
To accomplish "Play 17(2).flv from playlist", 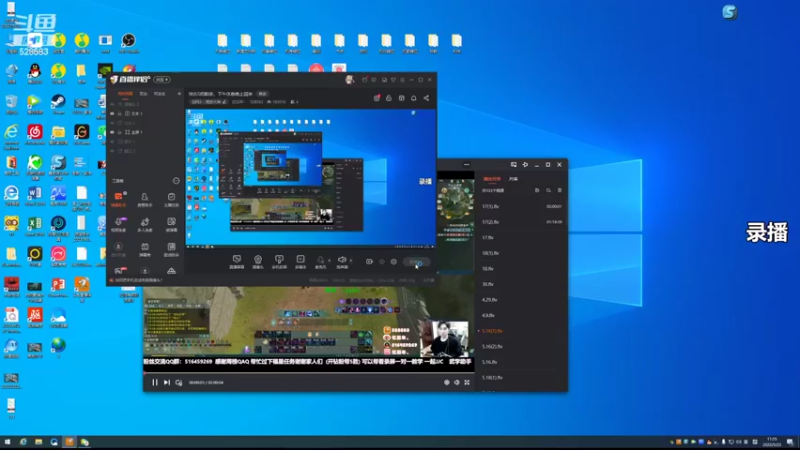I will point(522,222).
